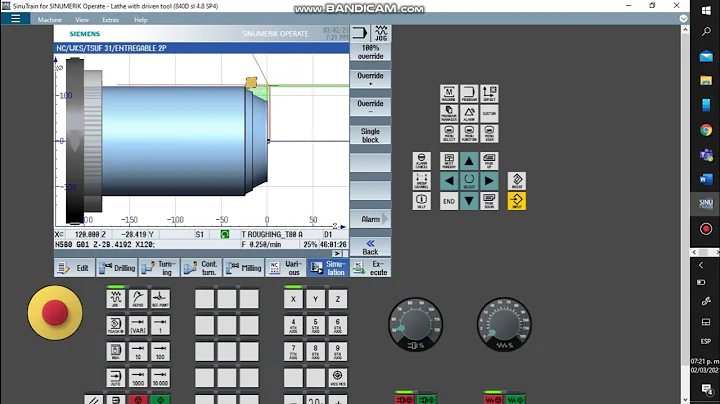Click the MENU USER key

(489, 133)
